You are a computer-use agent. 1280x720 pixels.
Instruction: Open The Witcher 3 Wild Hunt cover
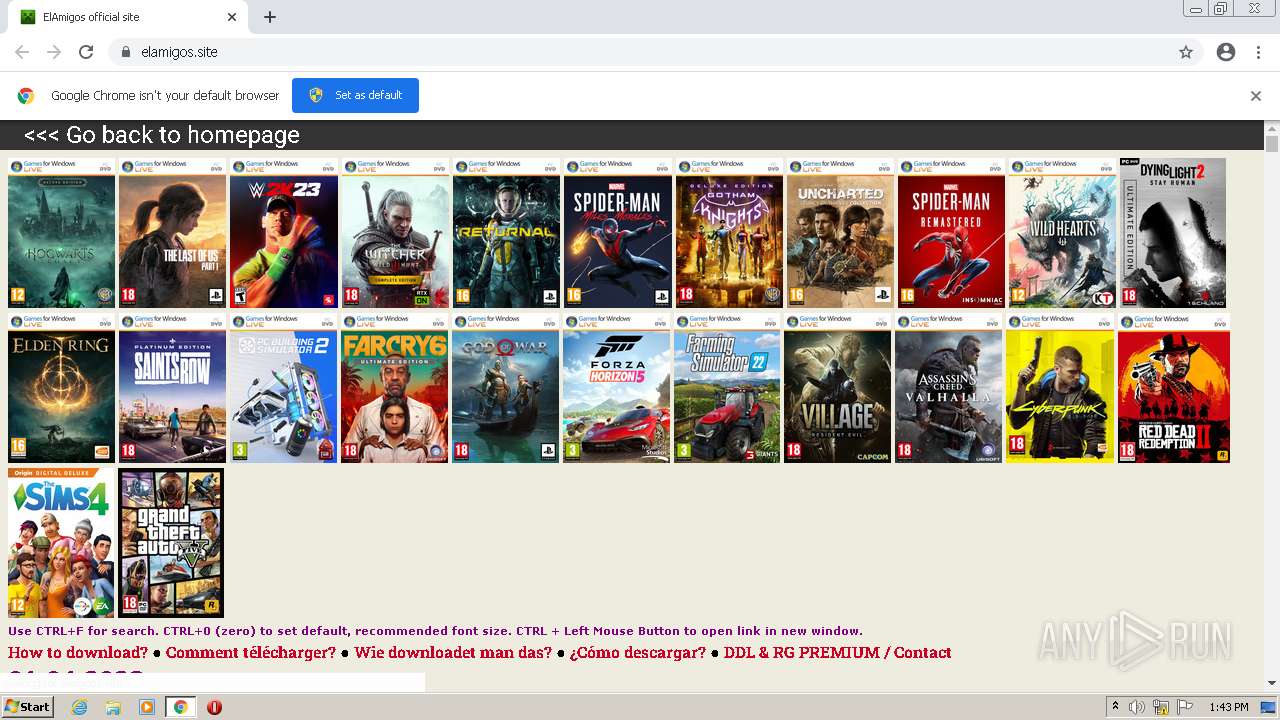[x=395, y=233]
